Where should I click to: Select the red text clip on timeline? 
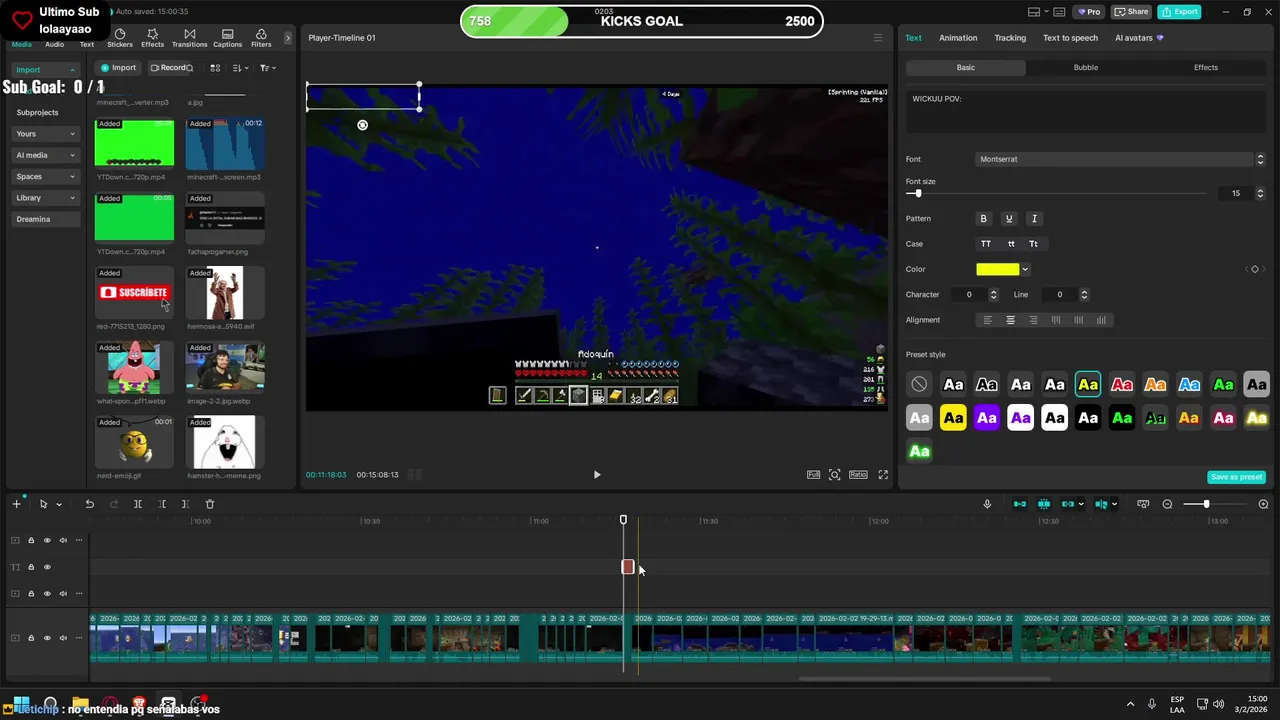click(x=628, y=567)
